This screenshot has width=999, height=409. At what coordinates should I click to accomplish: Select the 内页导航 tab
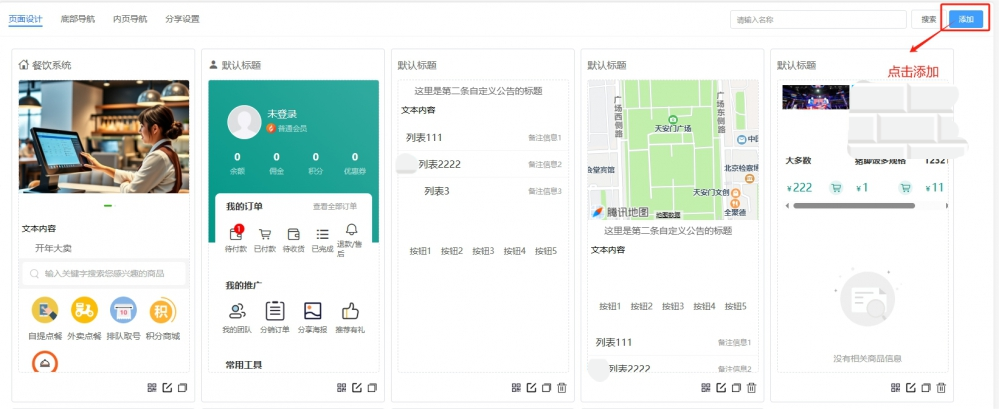(x=129, y=18)
